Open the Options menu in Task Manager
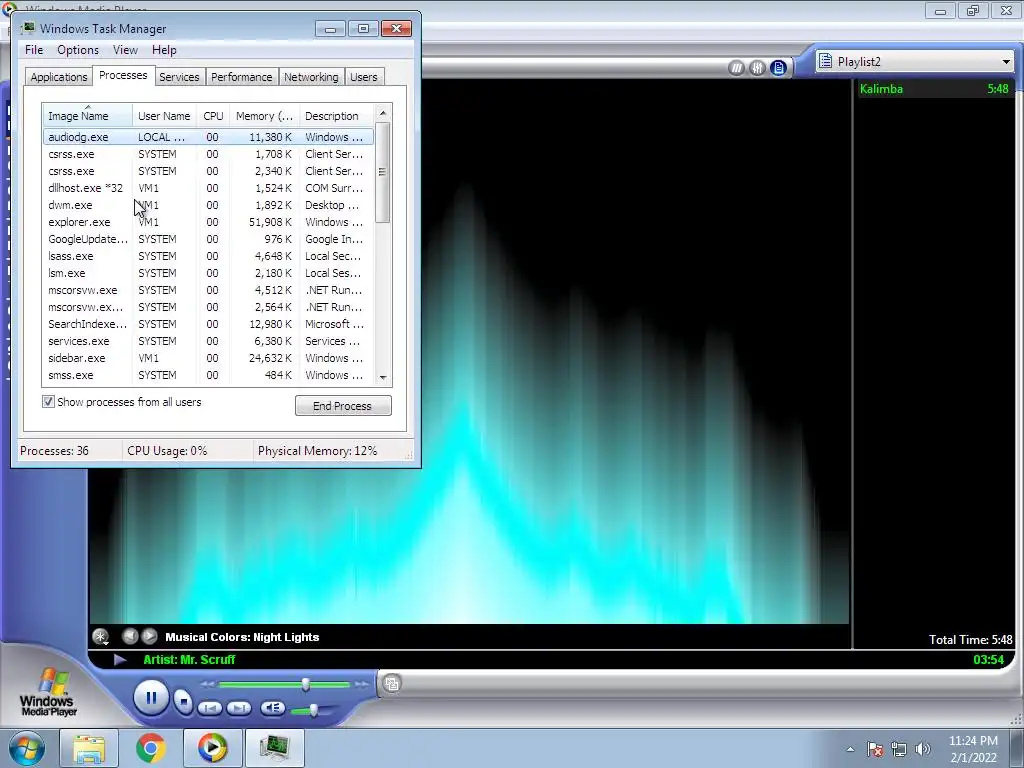Screen dimensions: 1024x768 tap(78, 50)
